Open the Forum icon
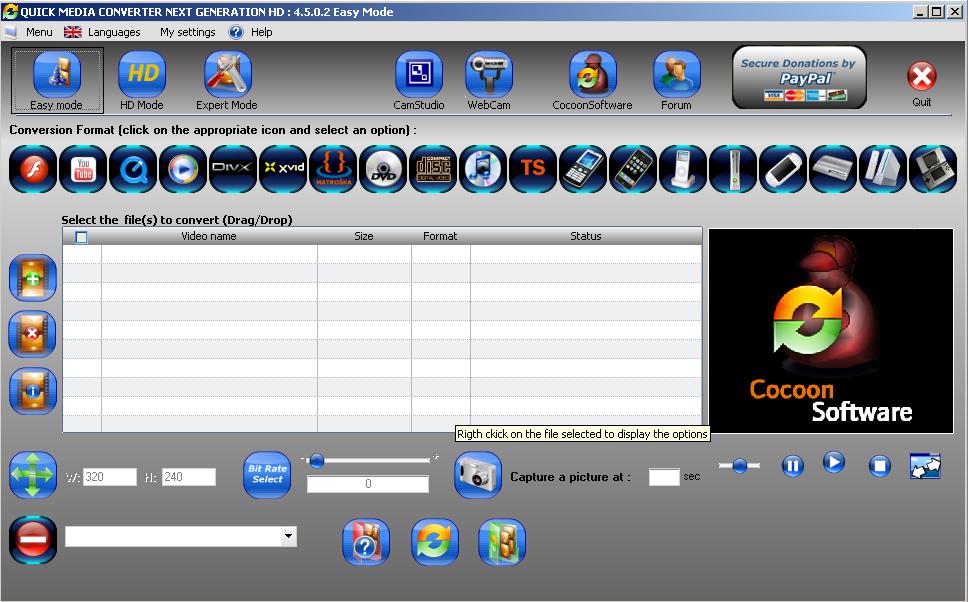 pos(677,80)
